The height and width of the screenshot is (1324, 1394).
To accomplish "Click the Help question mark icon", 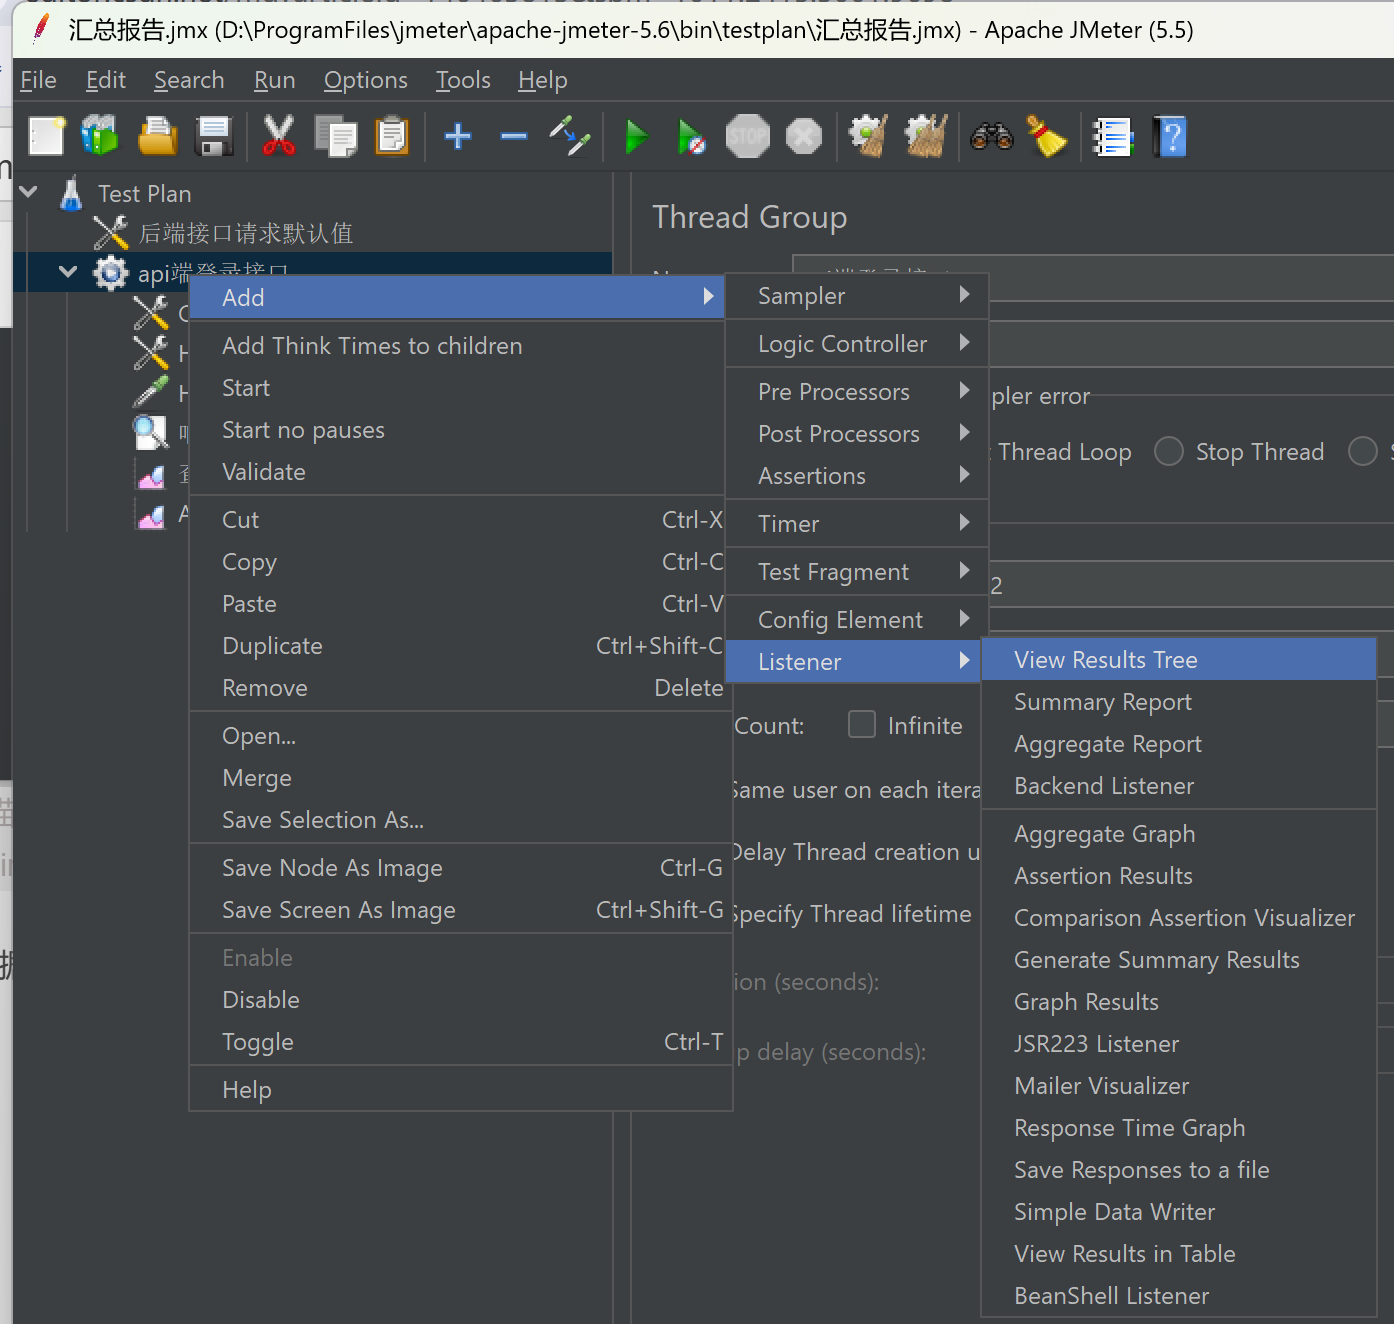I will pyautogui.click(x=1169, y=137).
